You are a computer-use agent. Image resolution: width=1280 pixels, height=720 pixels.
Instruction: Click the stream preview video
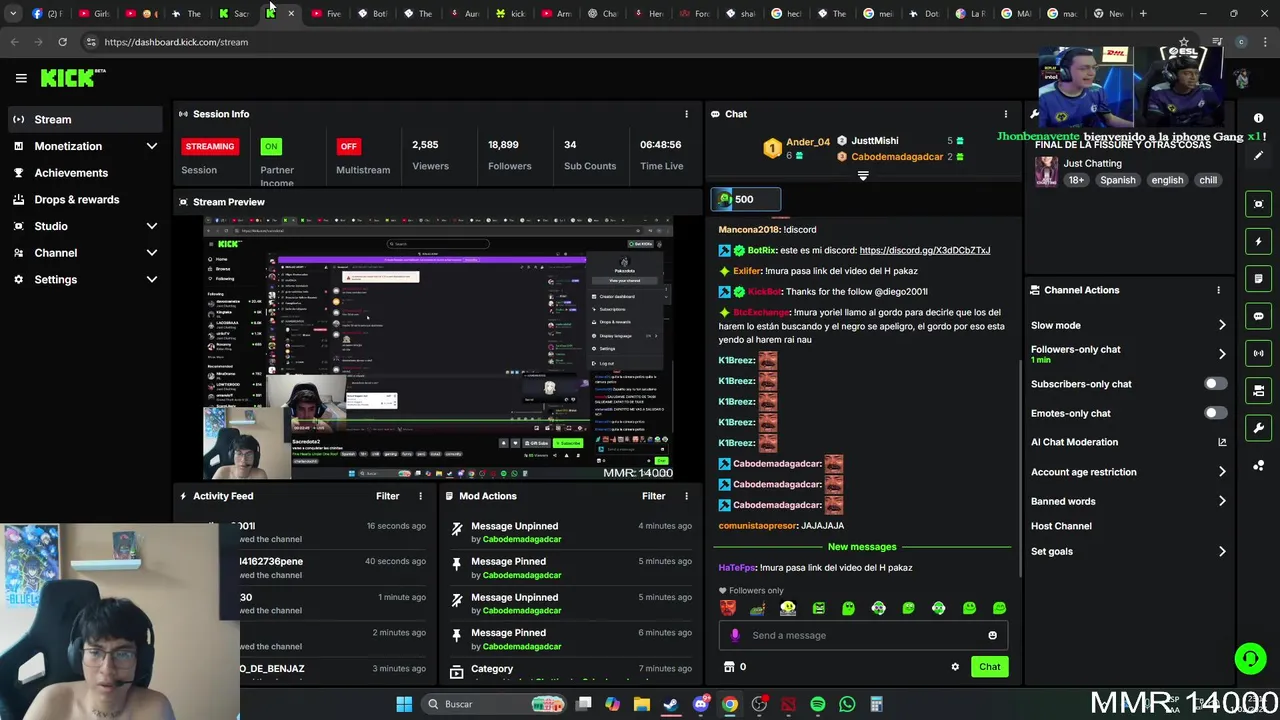coord(438,347)
